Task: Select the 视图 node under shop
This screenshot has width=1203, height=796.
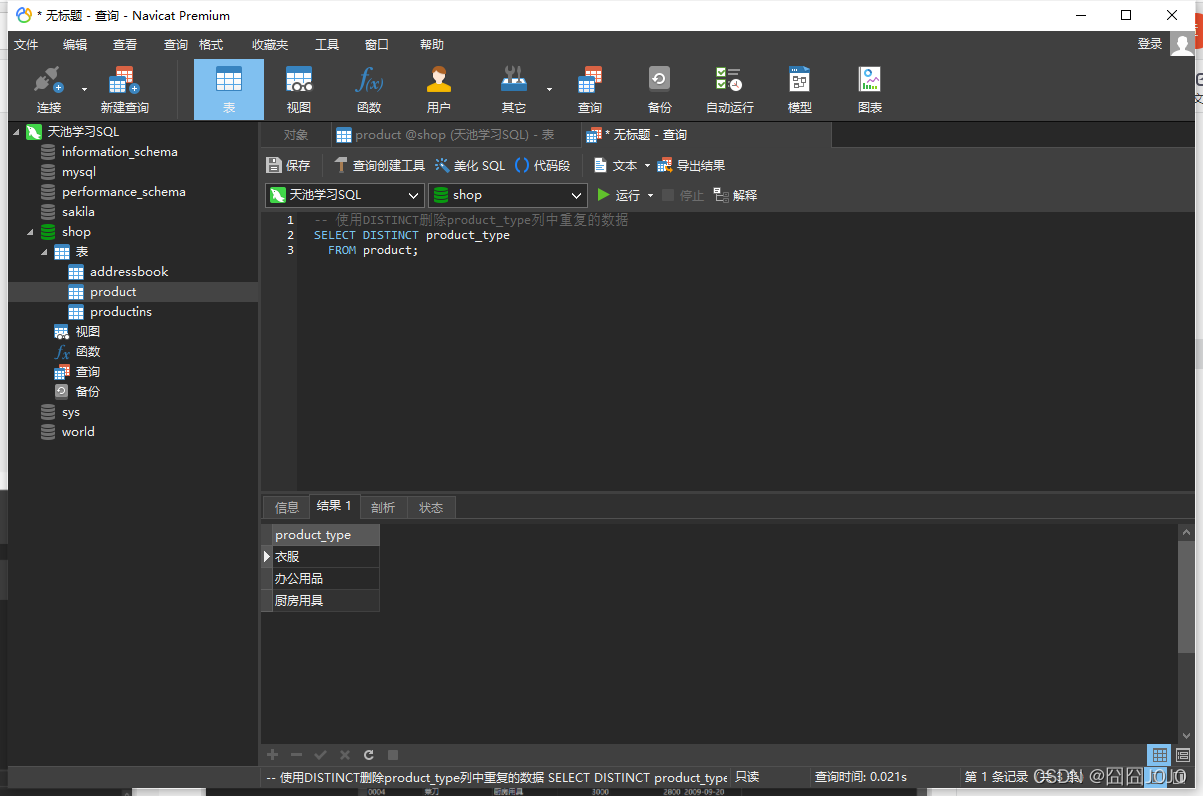Action: (88, 332)
